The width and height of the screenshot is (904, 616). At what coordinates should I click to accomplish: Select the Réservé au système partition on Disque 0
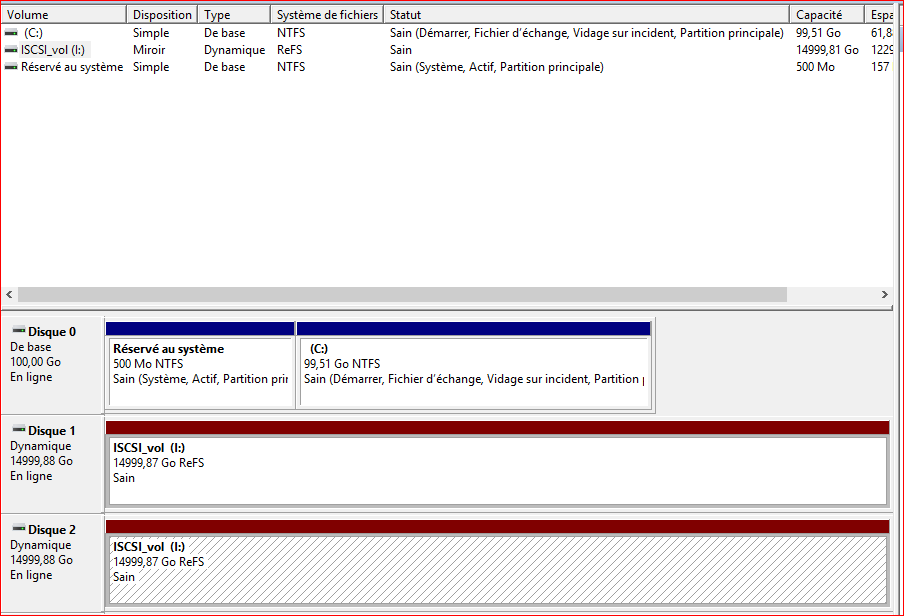tap(200, 372)
